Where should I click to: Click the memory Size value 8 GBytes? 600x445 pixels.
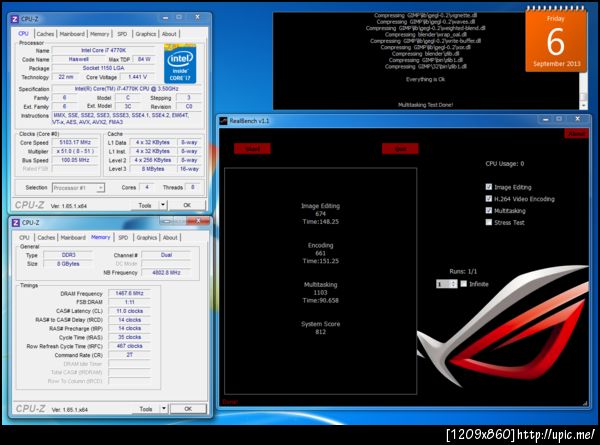click(68, 264)
